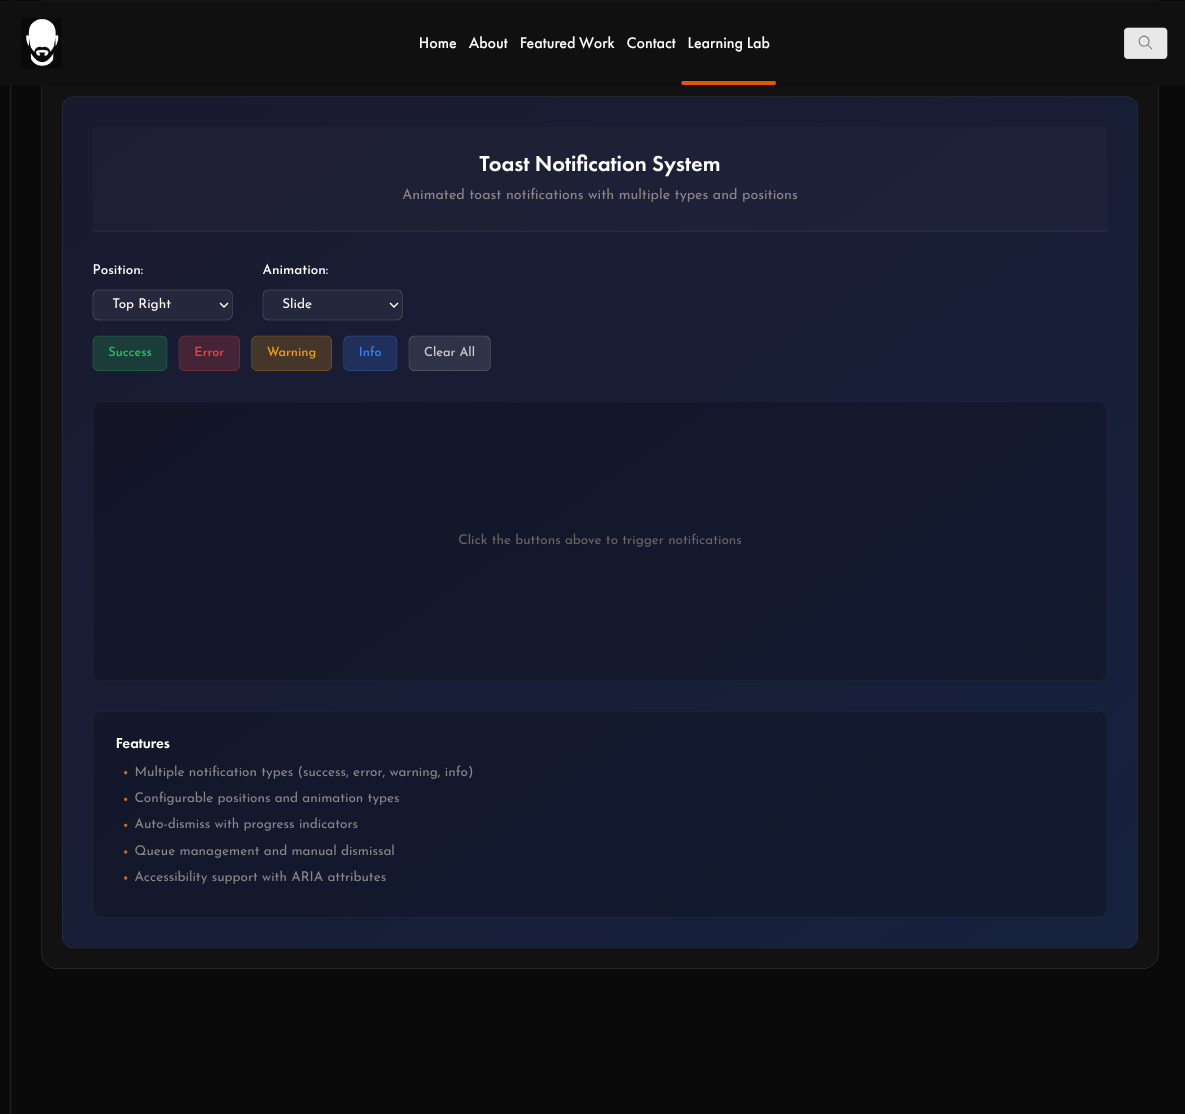Expand the Animation dropdown showing Slide
The width and height of the screenshot is (1185, 1114).
pos(333,305)
